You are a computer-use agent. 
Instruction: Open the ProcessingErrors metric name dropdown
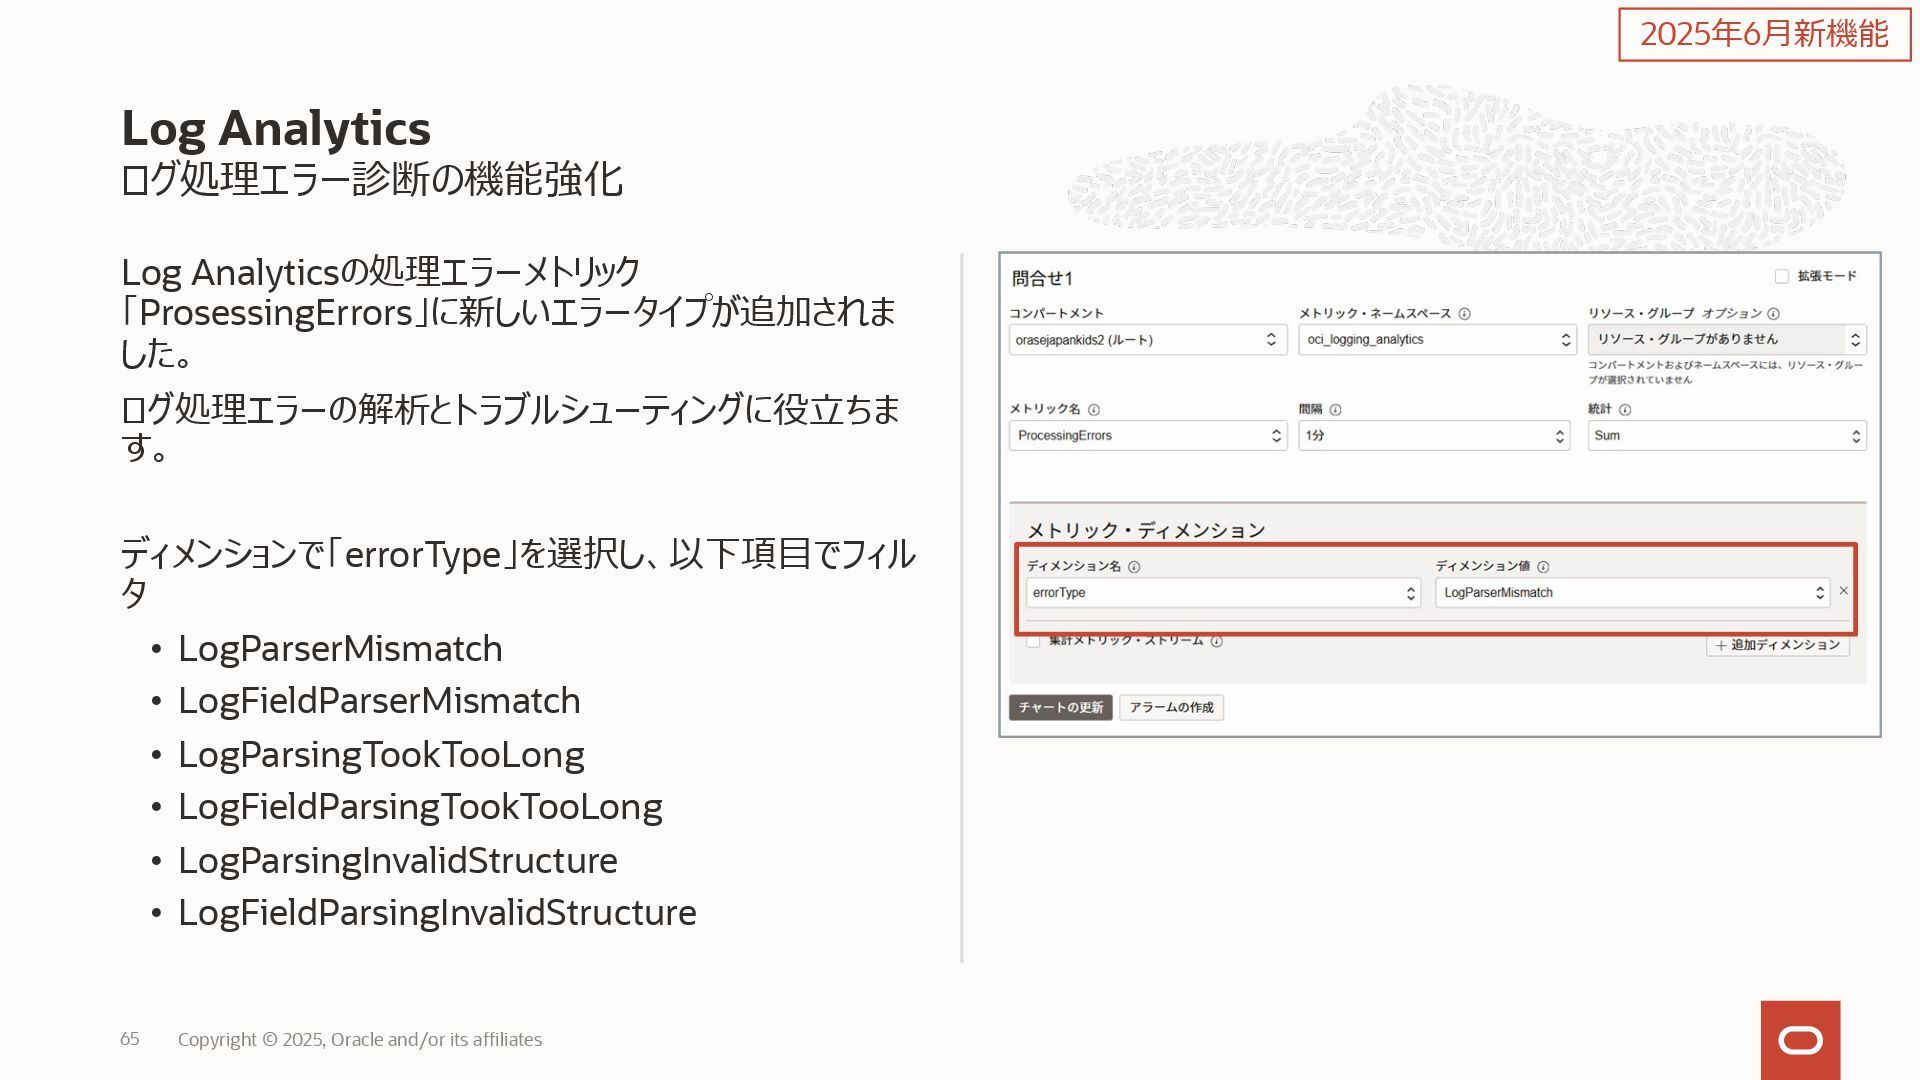(1147, 436)
